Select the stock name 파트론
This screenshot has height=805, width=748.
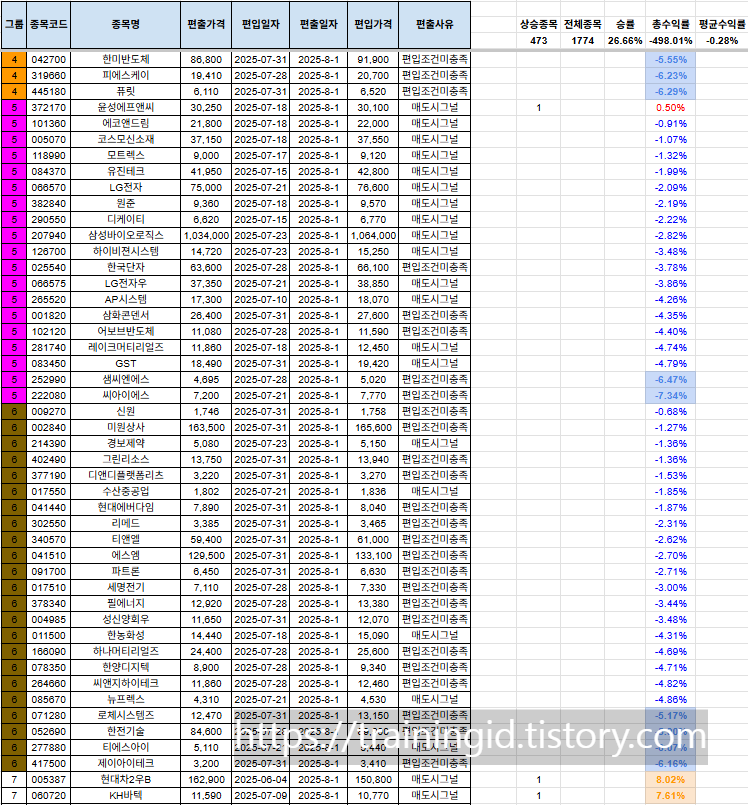point(125,571)
